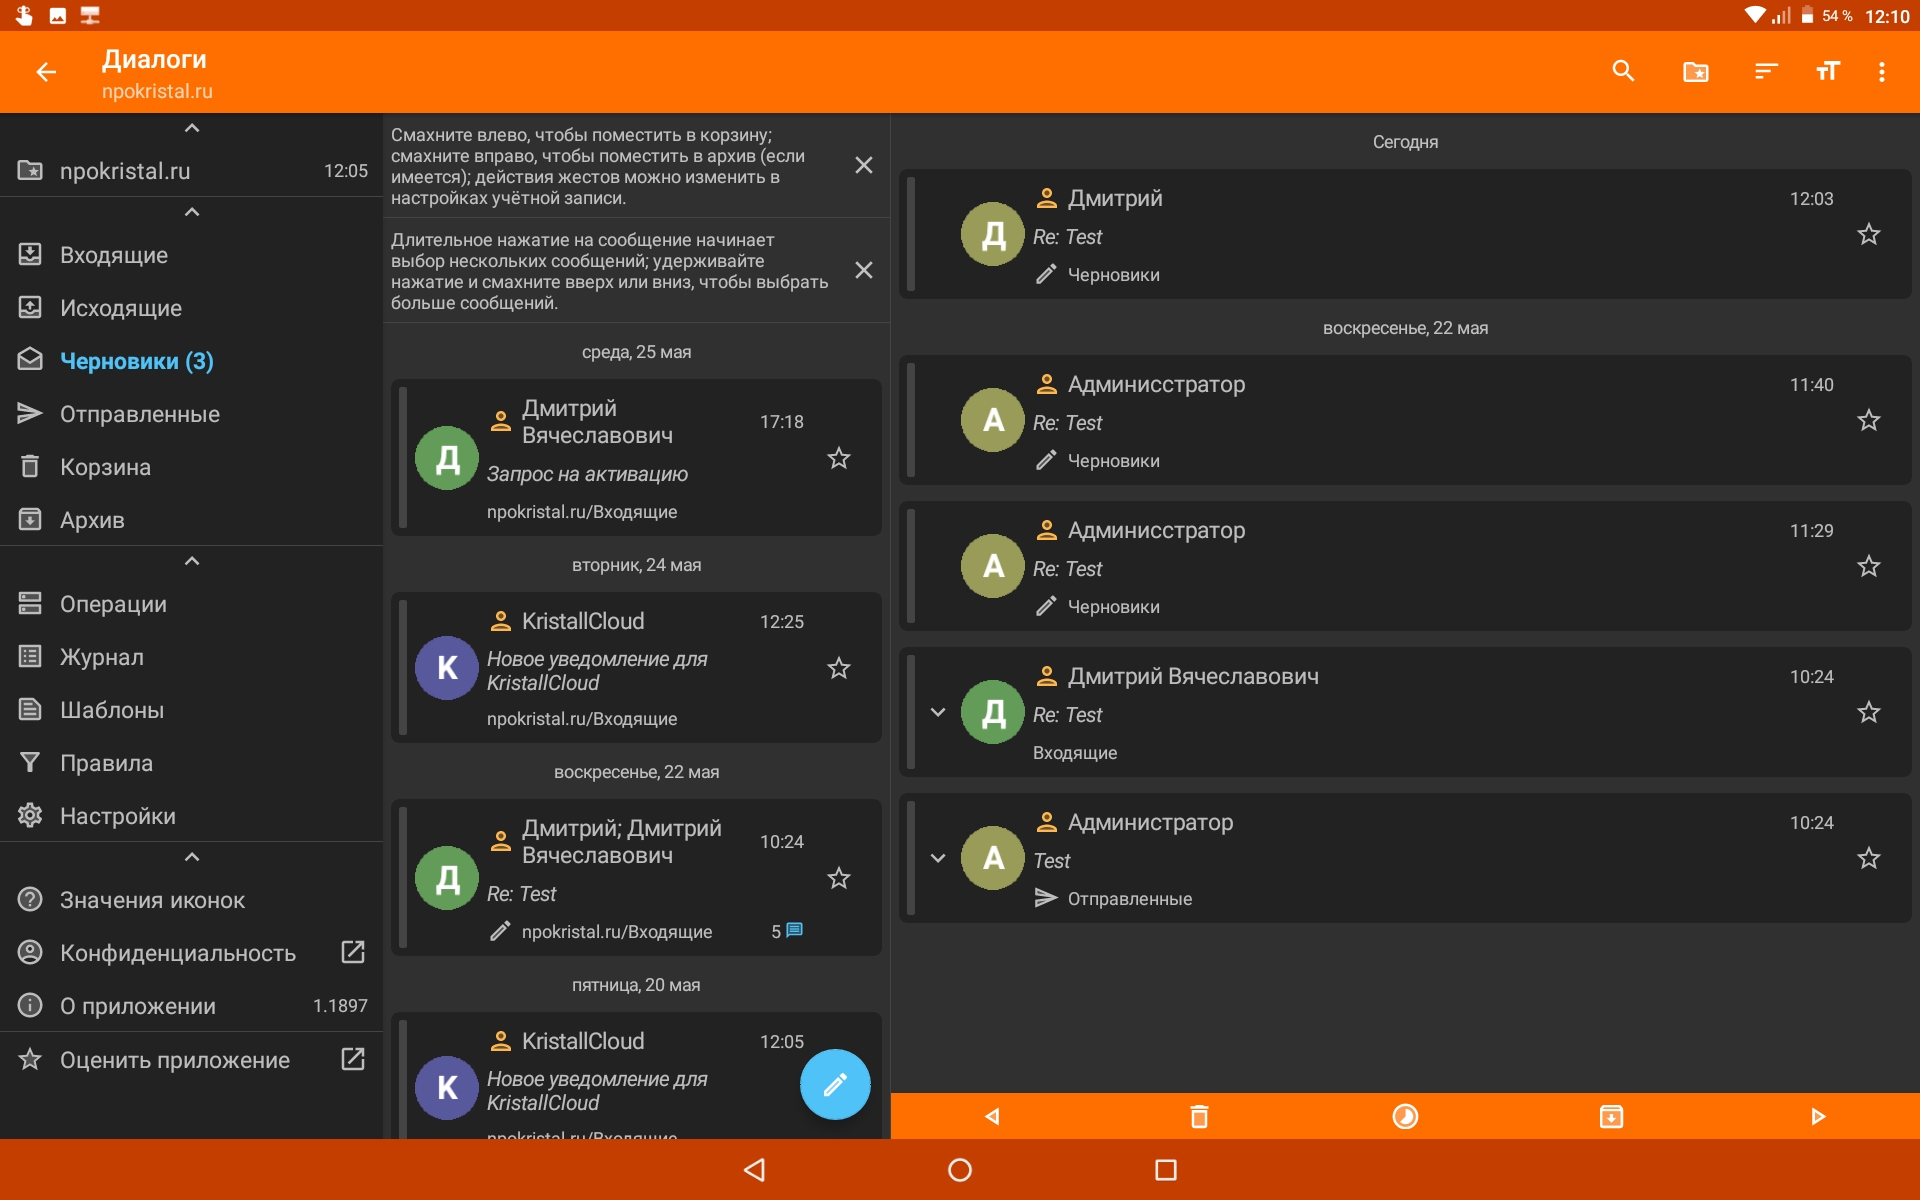Star the KristallCloud 12:25 conversation
The image size is (1920, 1200).
click(838, 668)
